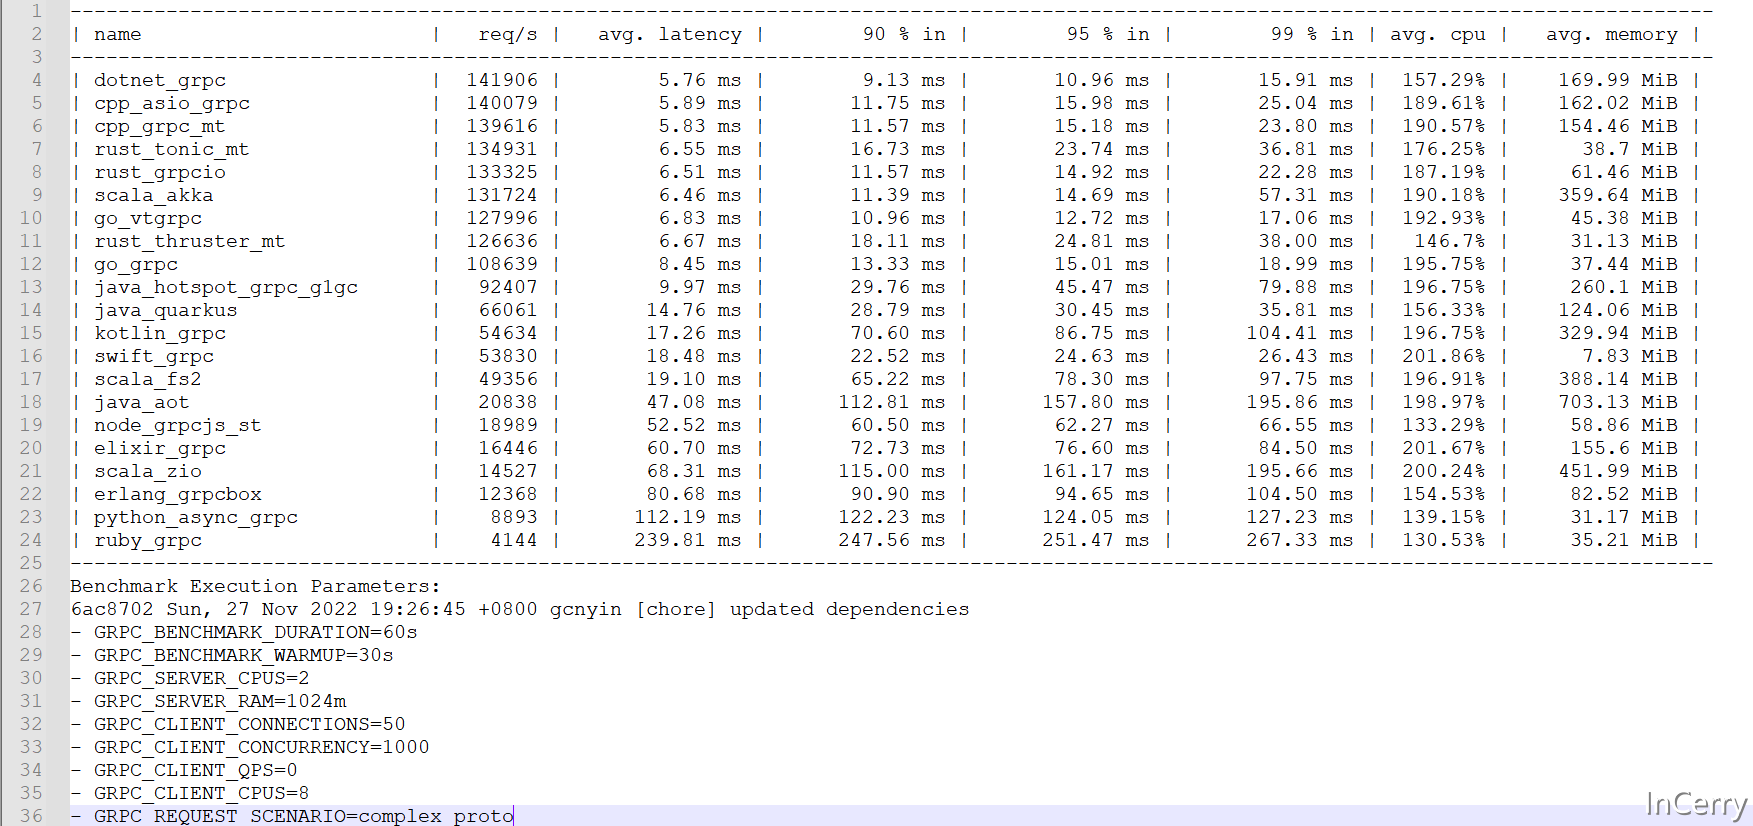
Task: Select the GRPC_SERVER_RAM=1024m line
Action: coord(208,701)
